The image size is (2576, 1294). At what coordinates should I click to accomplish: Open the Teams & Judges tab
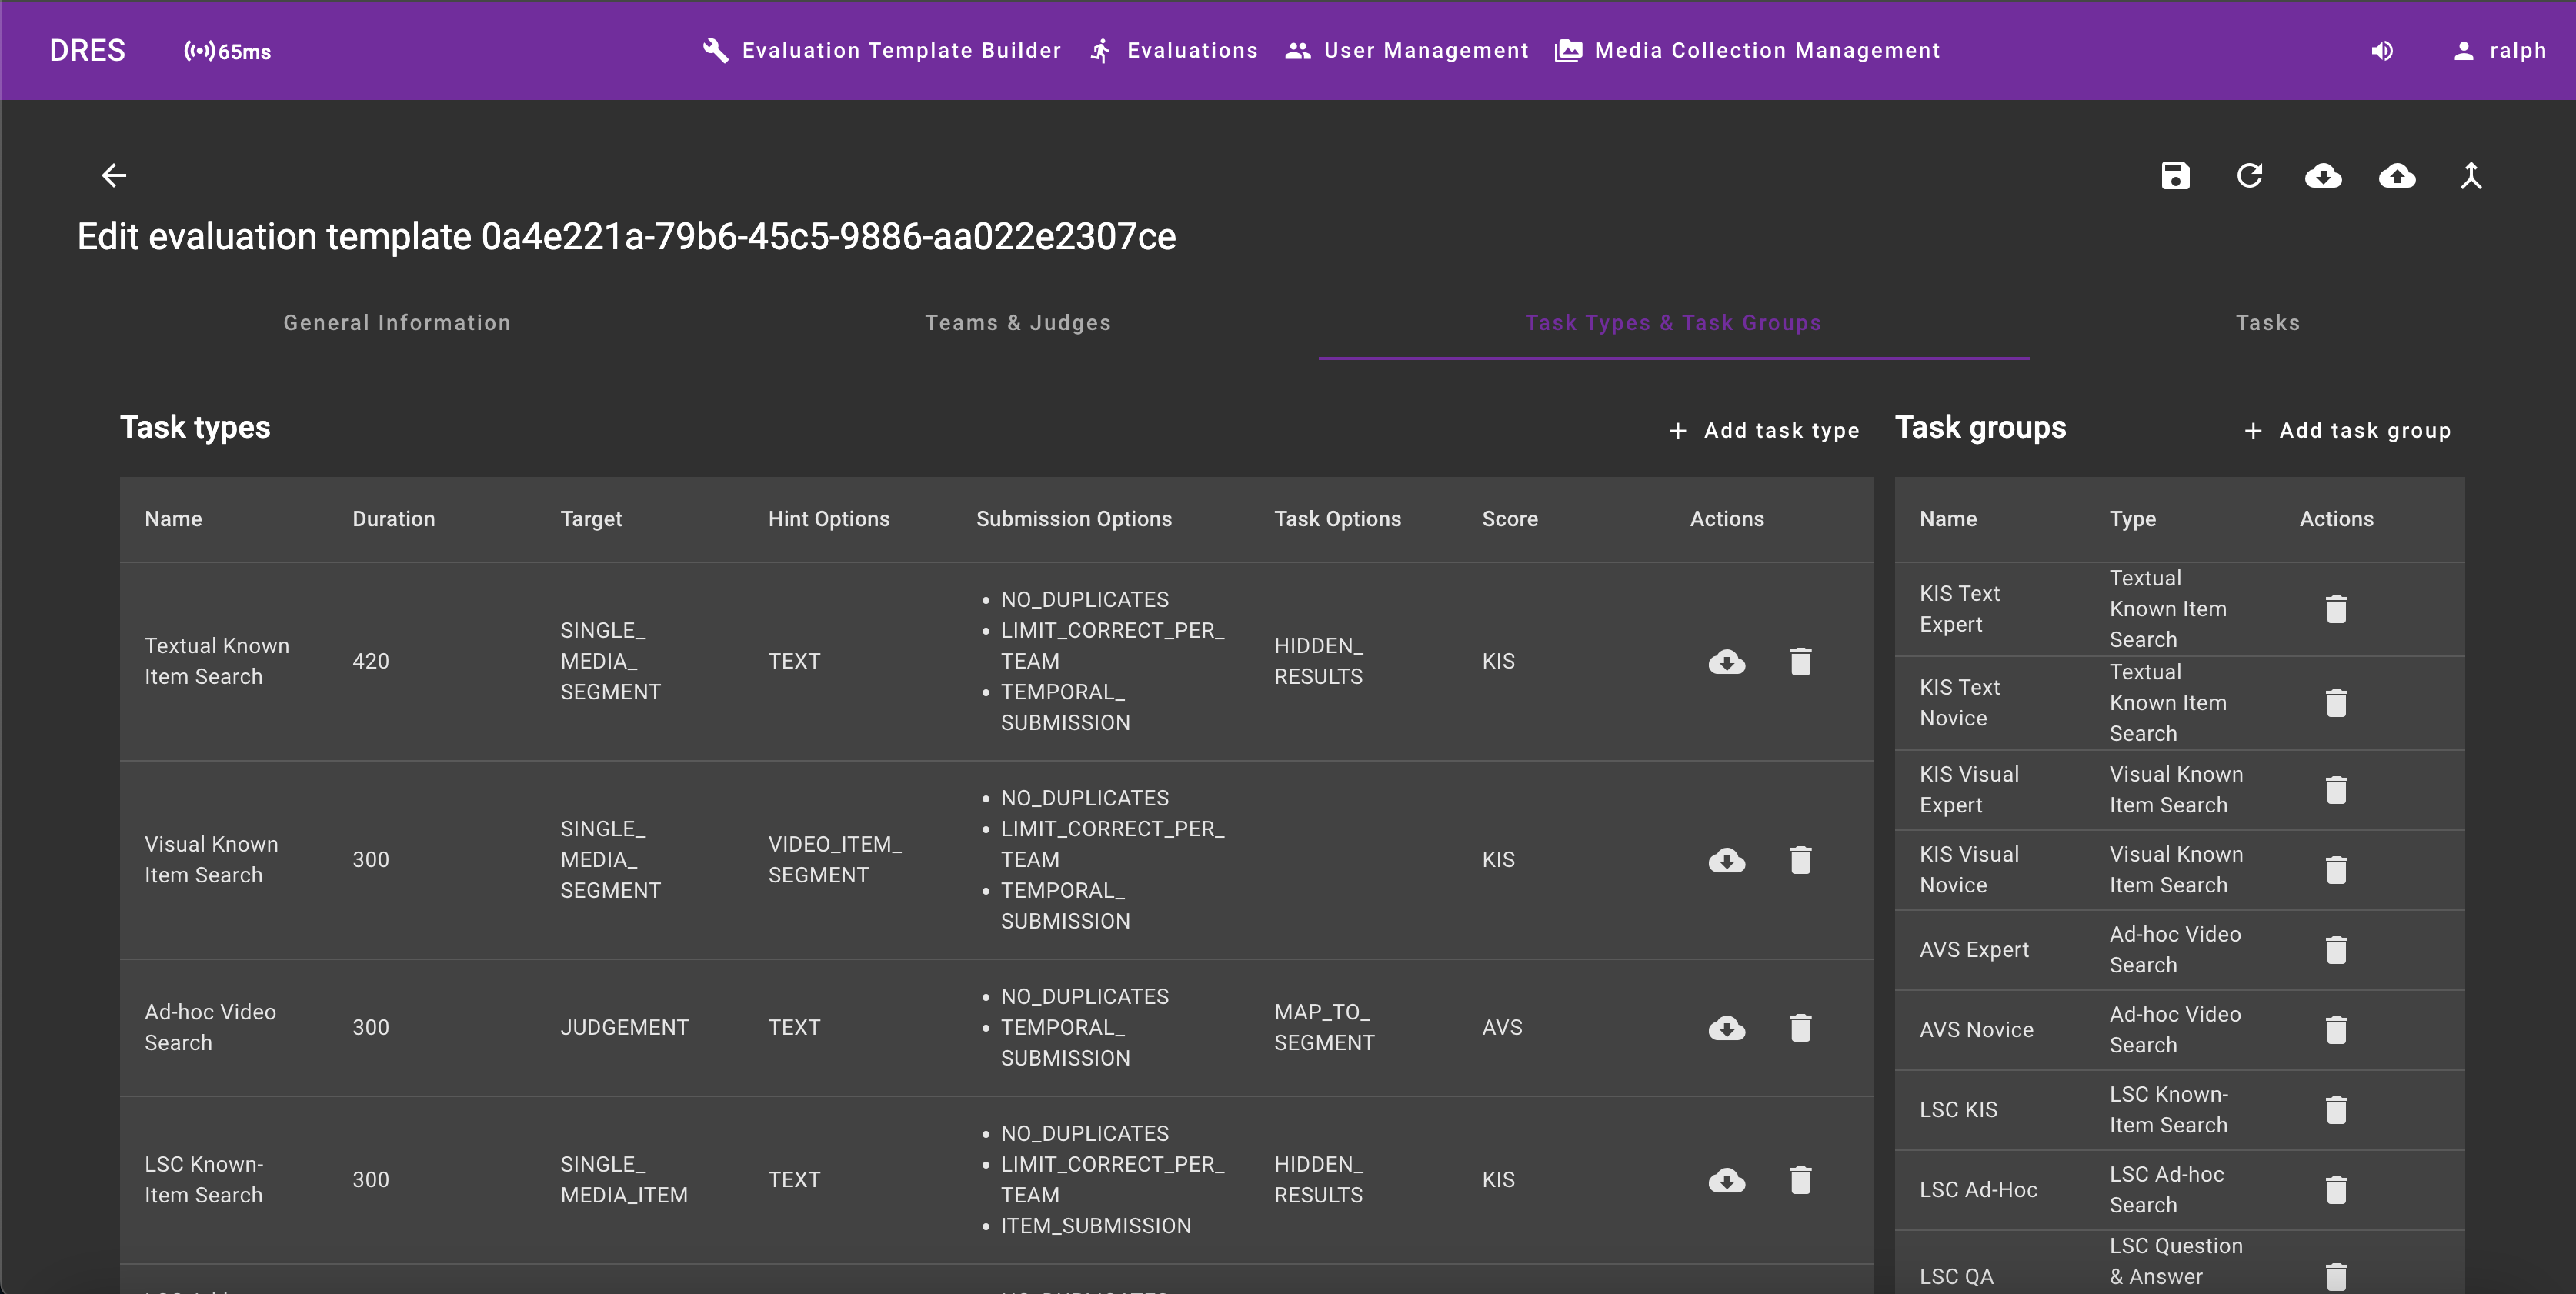tap(1017, 323)
